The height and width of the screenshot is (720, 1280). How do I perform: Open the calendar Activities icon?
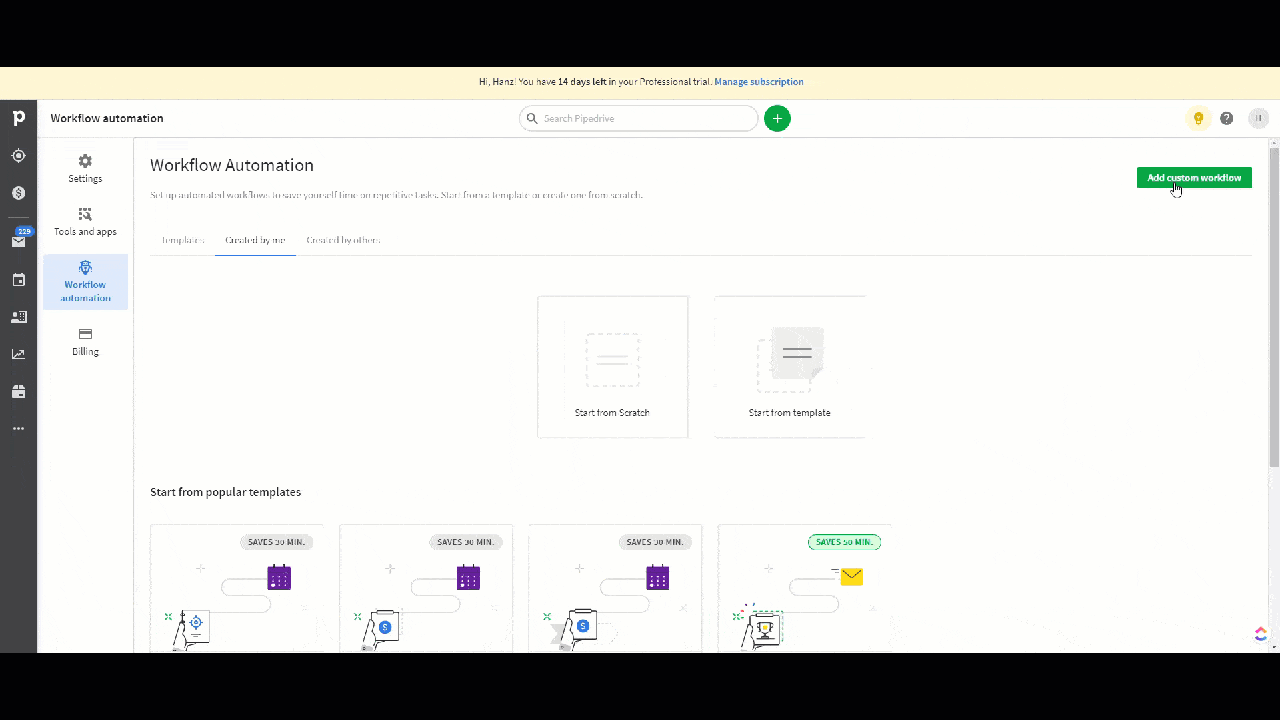pos(18,280)
